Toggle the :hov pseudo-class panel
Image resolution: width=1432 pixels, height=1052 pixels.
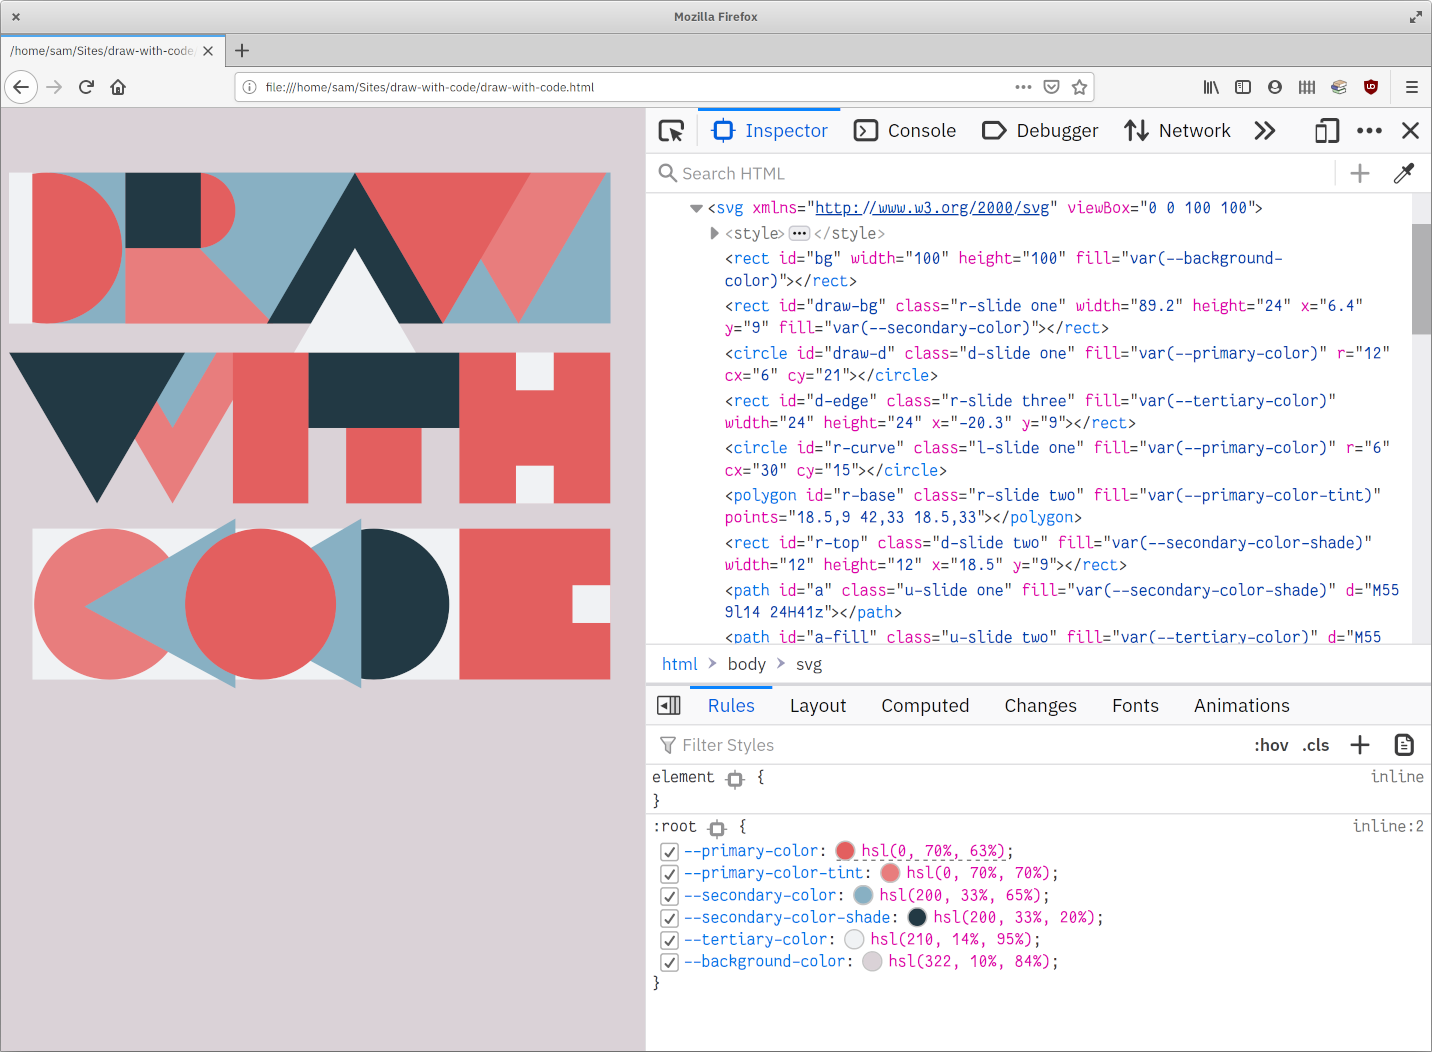1271,745
